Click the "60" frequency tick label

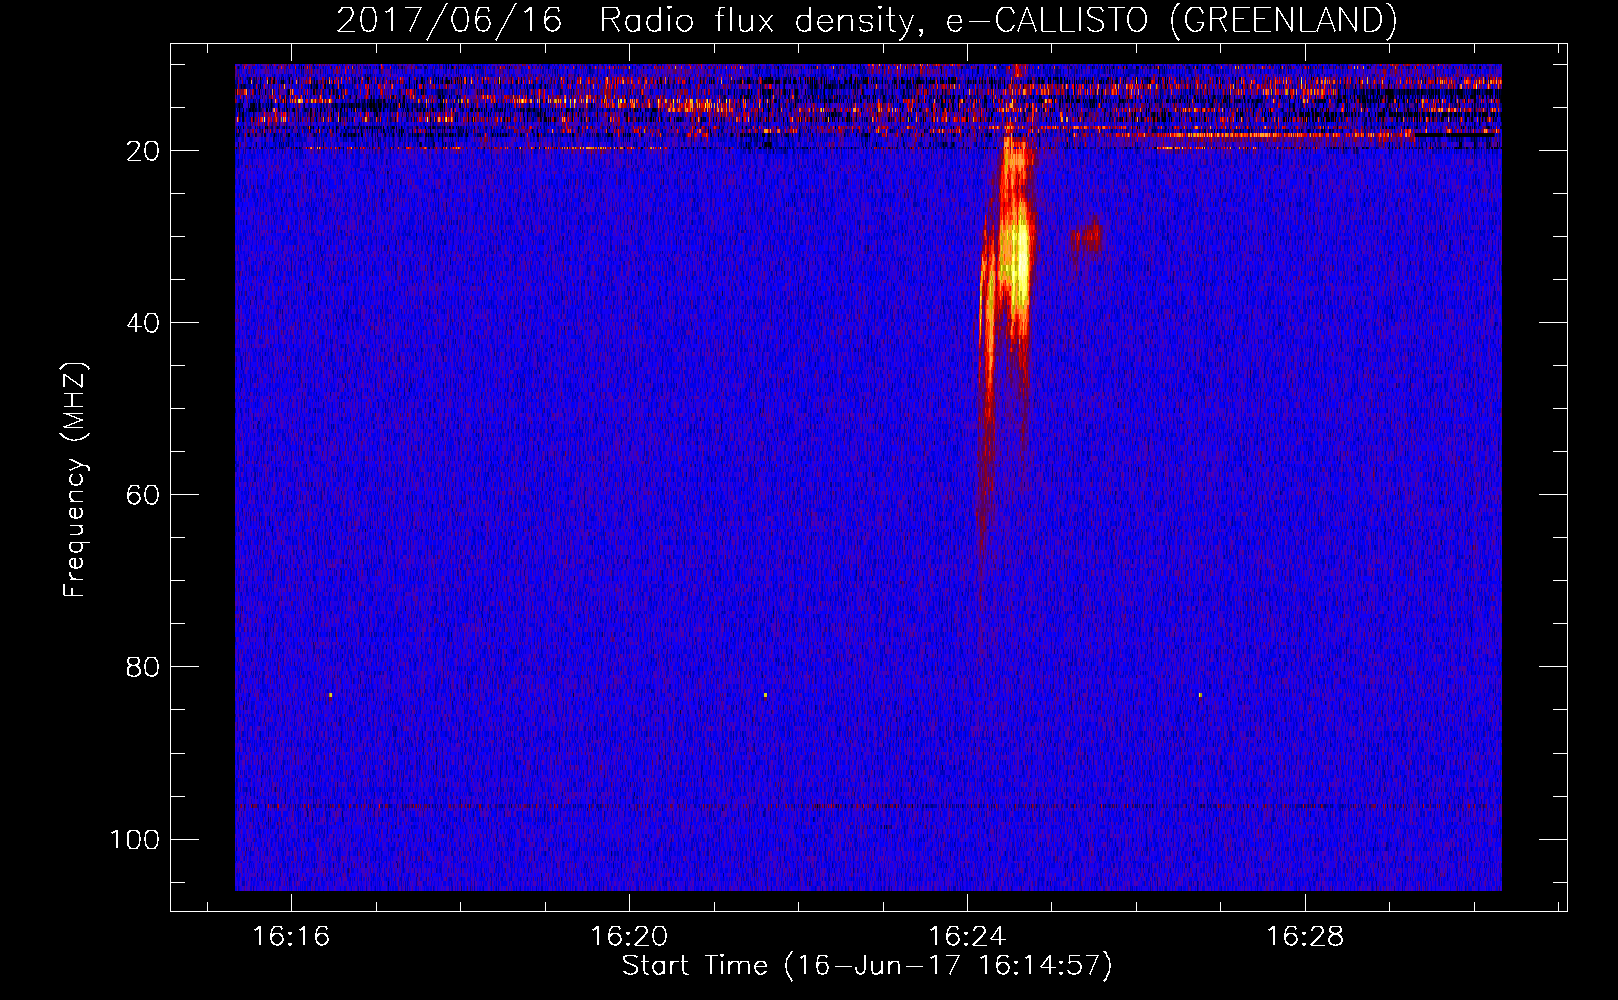click(x=143, y=495)
